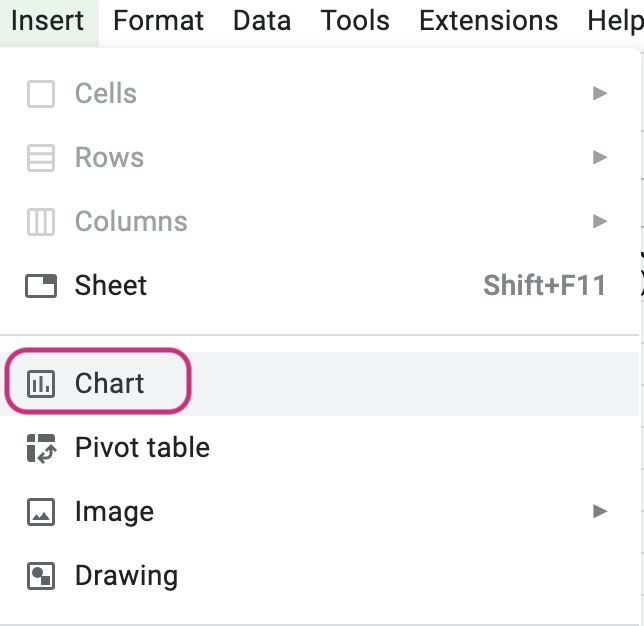
Task: Open the Tools menu
Action: pos(355,21)
